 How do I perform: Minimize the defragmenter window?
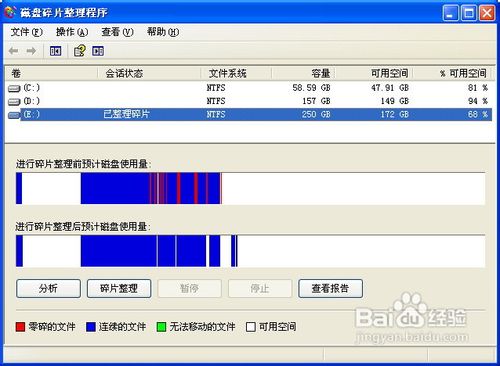point(450,13)
